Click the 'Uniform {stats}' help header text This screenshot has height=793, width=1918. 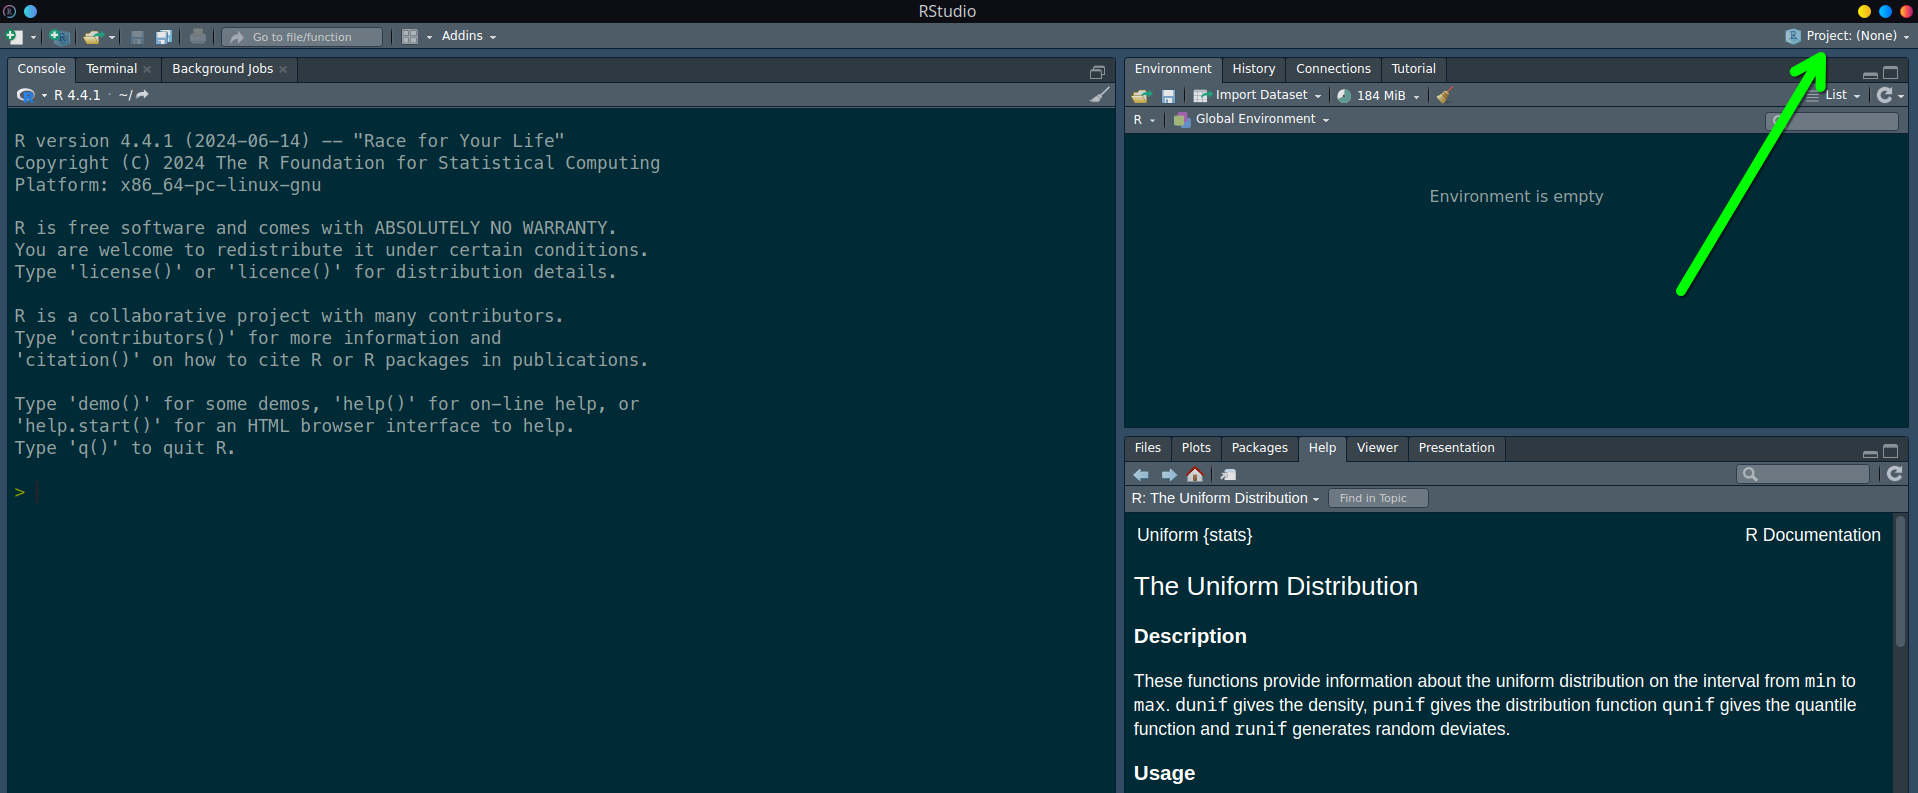(x=1194, y=535)
